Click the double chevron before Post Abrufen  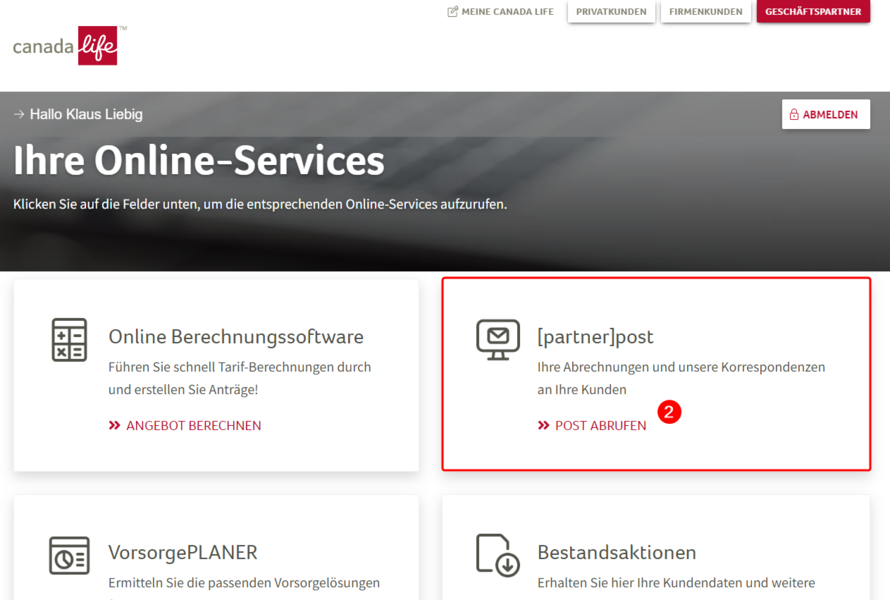(543, 425)
